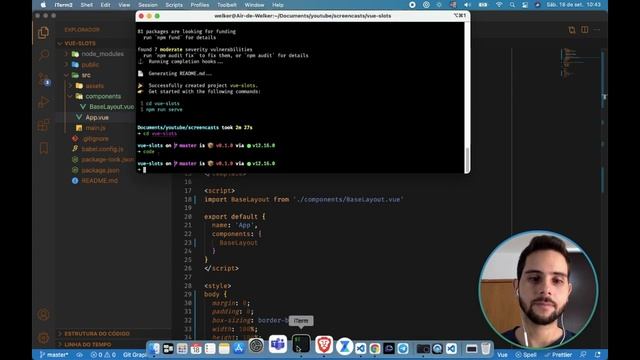Open Notes from the Dock
This screenshot has height=360, width=640.
224,348
